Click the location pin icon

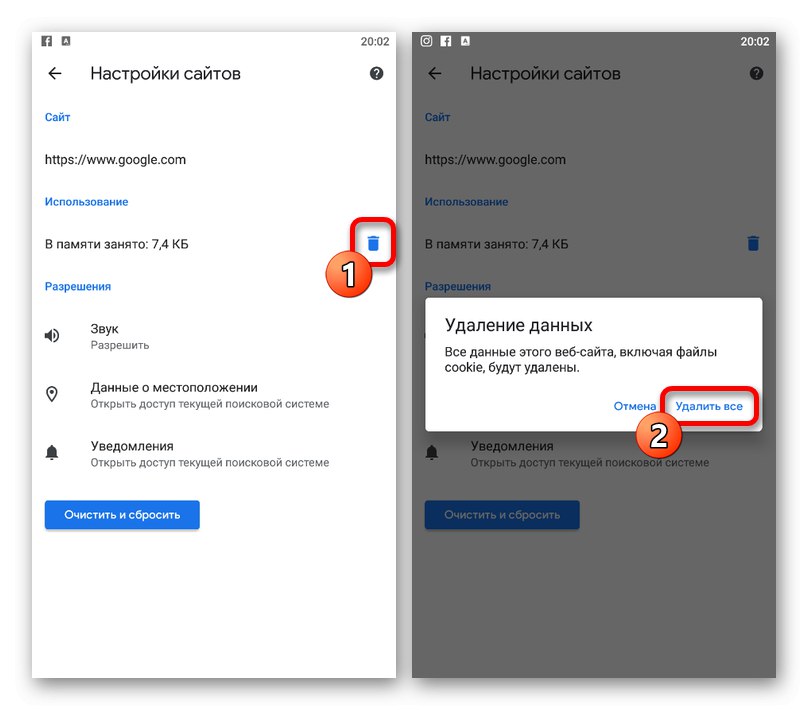coord(52,394)
